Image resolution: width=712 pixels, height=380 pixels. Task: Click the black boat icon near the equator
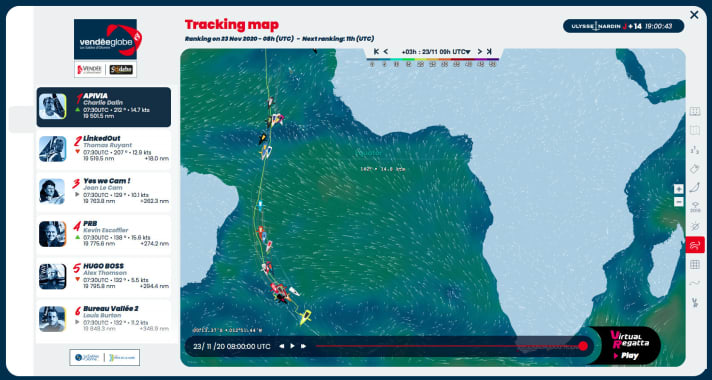click(262, 138)
